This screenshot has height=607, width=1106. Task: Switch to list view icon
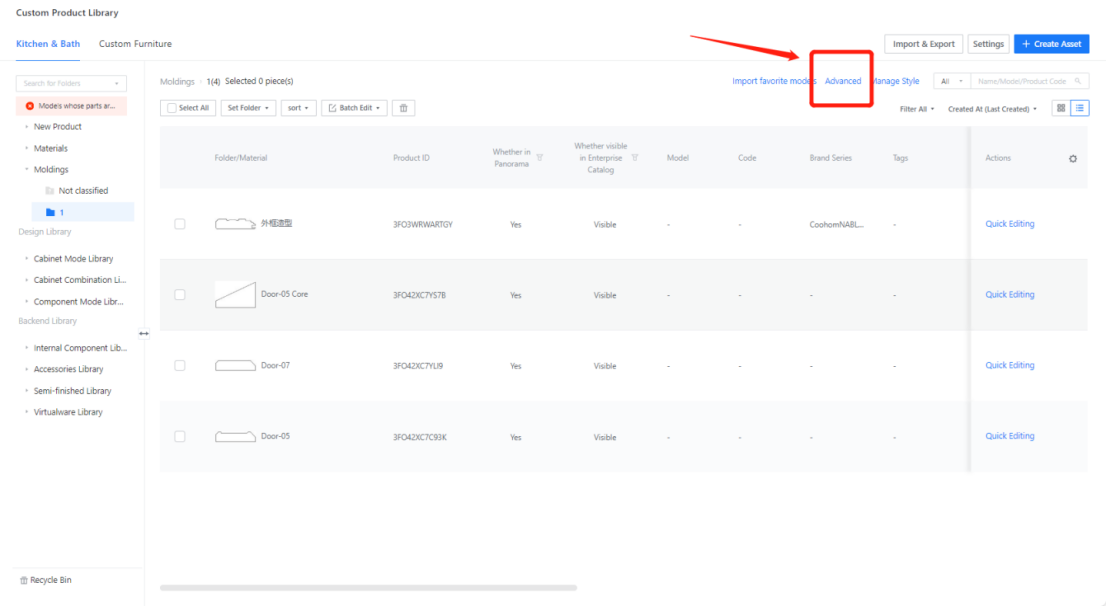tap(1080, 108)
